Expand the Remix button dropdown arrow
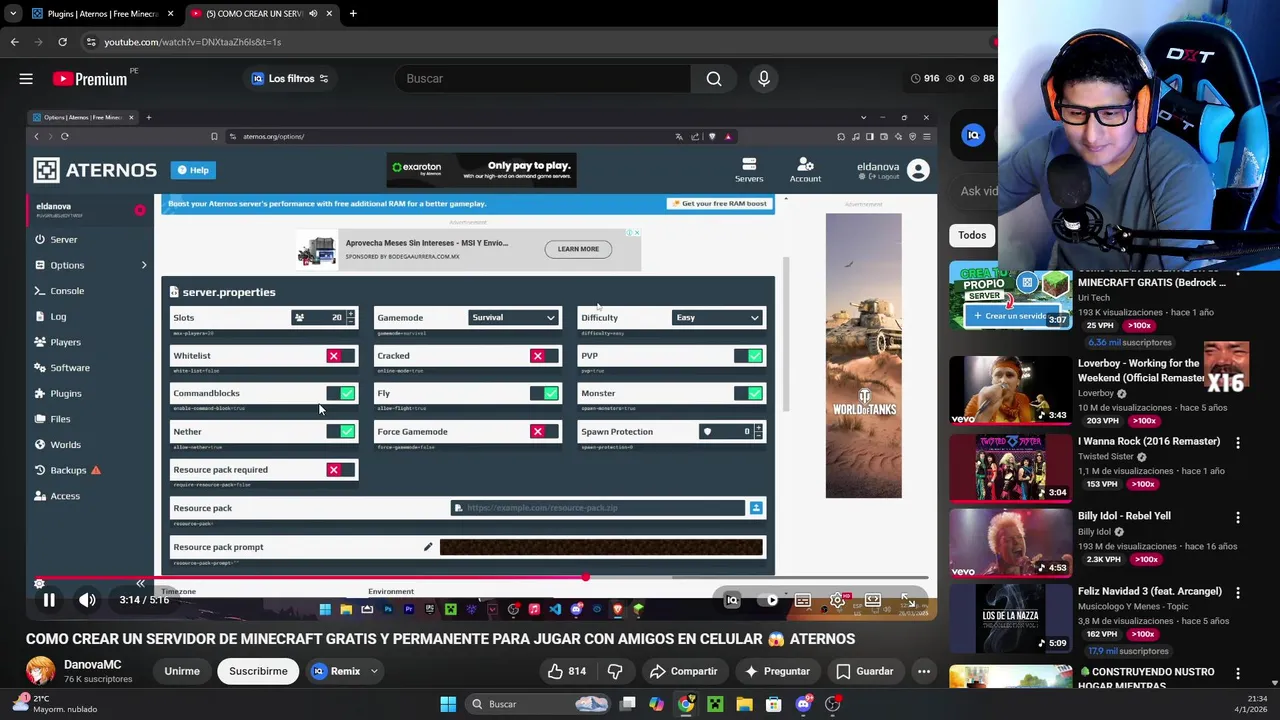The height and width of the screenshot is (720, 1280). click(374, 671)
